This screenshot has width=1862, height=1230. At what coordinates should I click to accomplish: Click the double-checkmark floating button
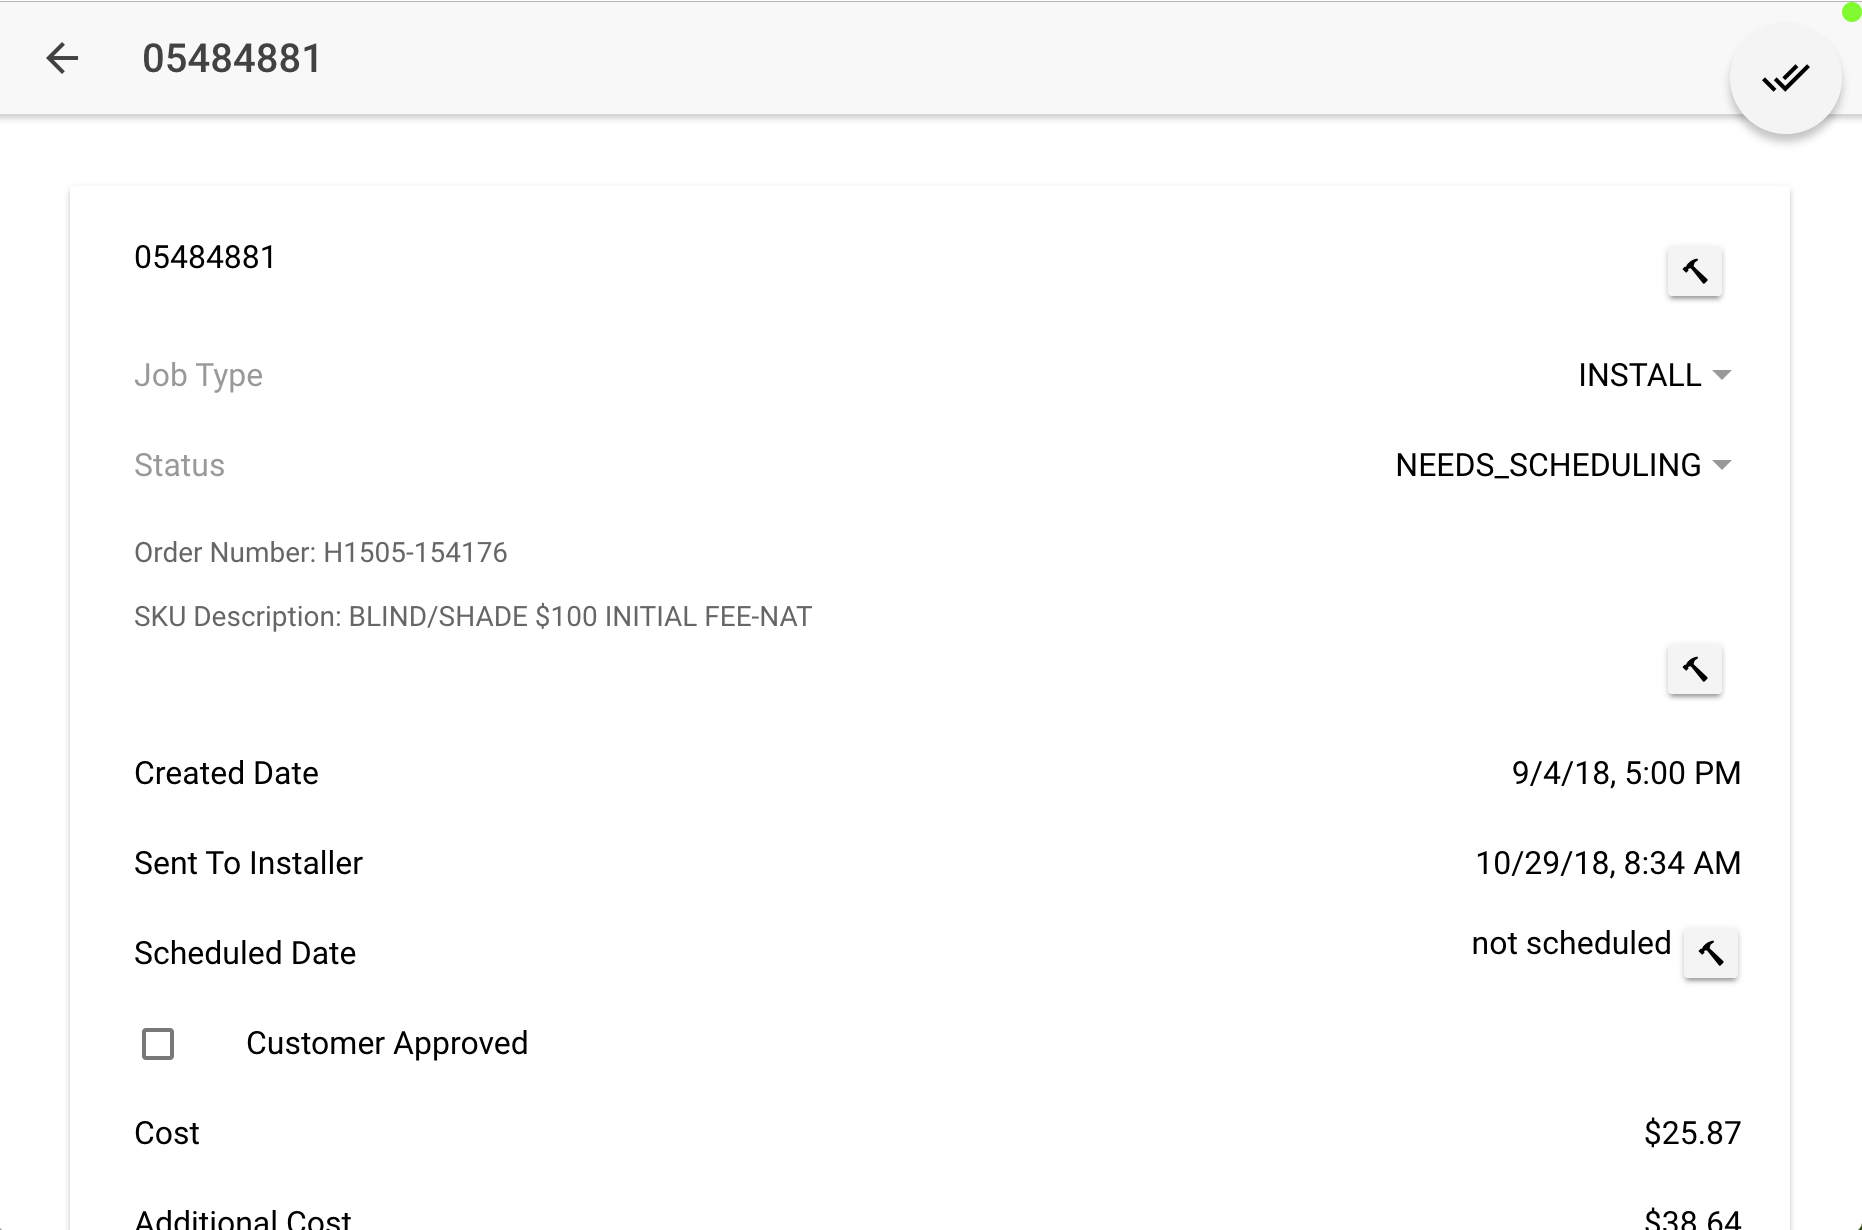[x=1785, y=78]
